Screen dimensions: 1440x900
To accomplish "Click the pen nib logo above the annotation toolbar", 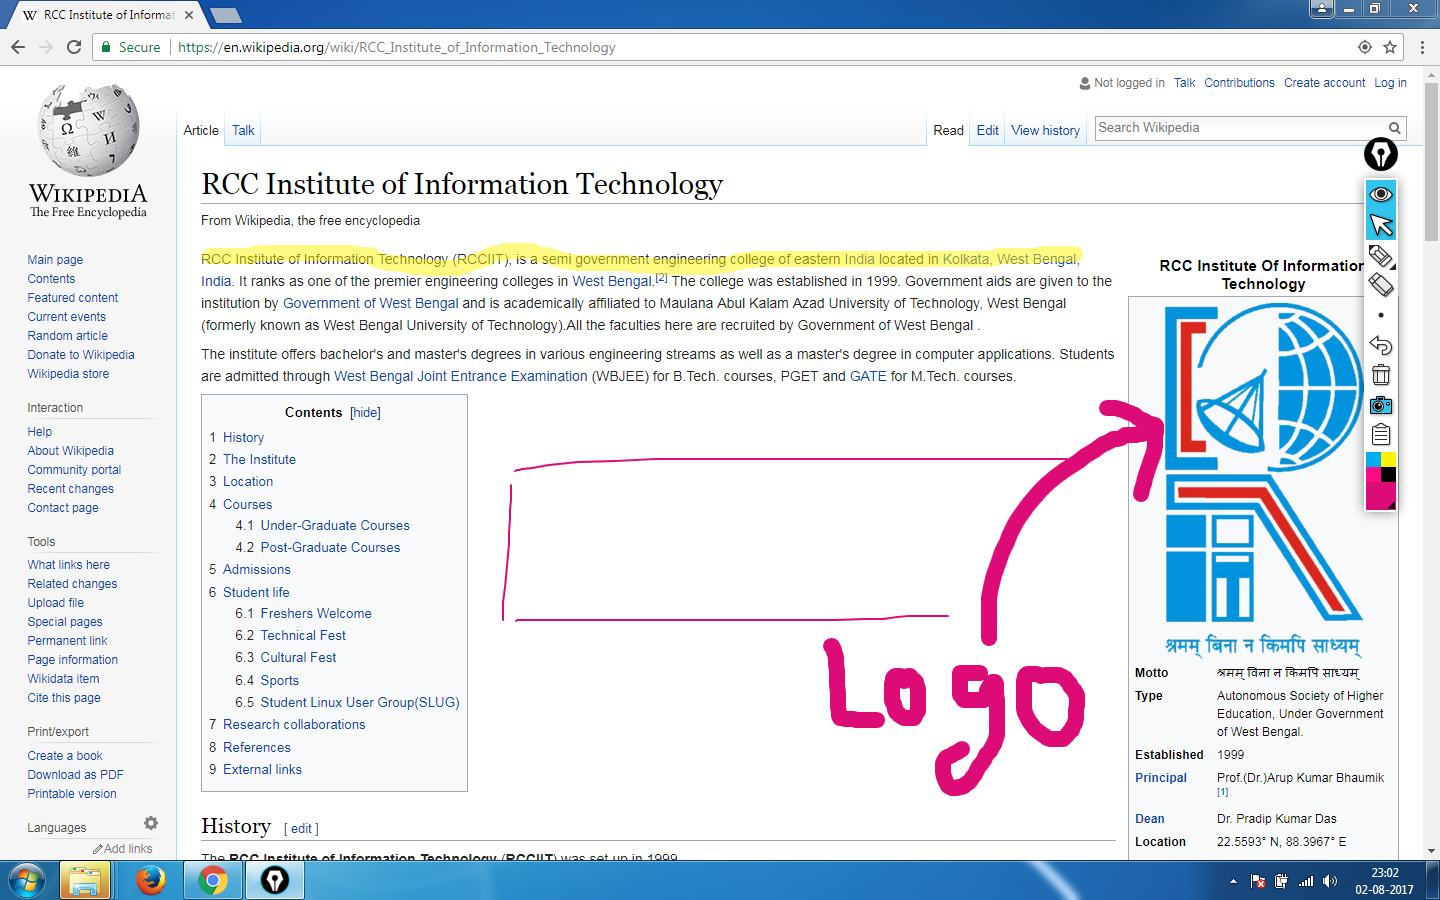I will pos(1380,155).
